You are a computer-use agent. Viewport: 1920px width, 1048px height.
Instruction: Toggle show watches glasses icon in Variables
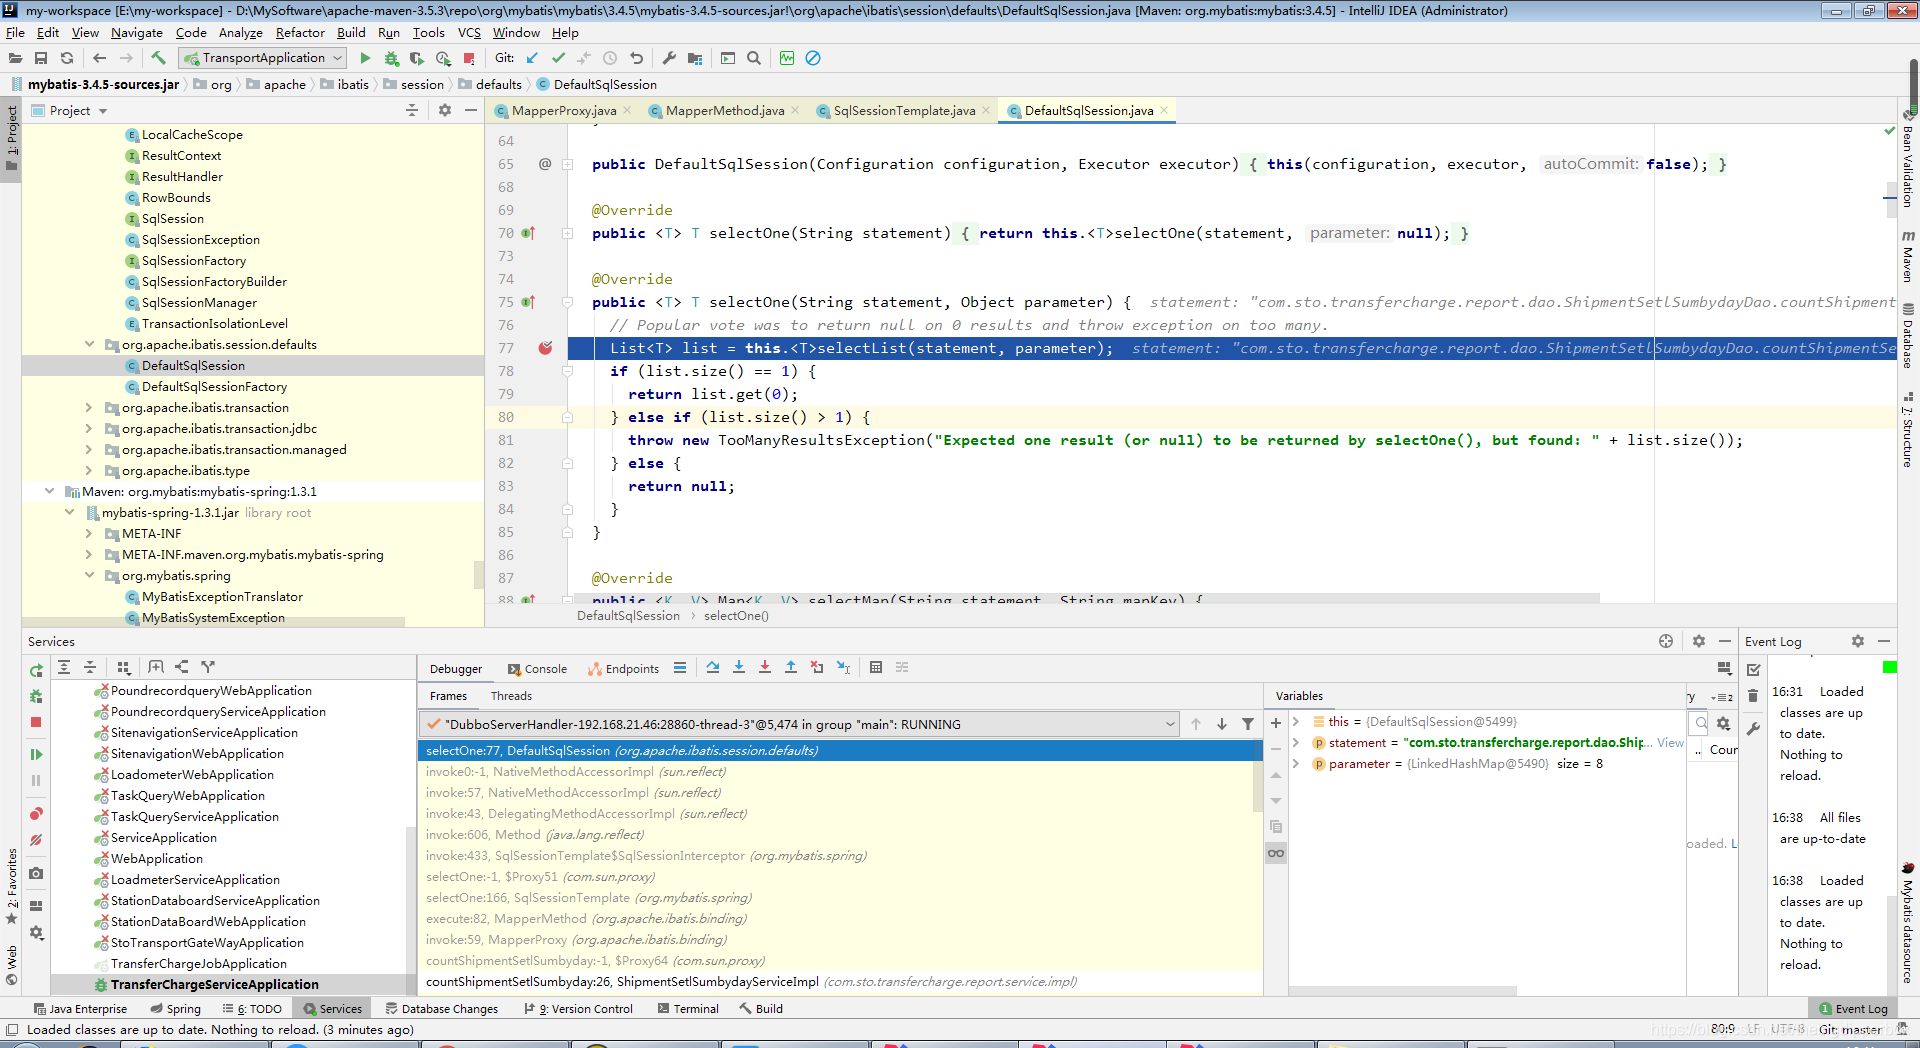[x=1275, y=853]
